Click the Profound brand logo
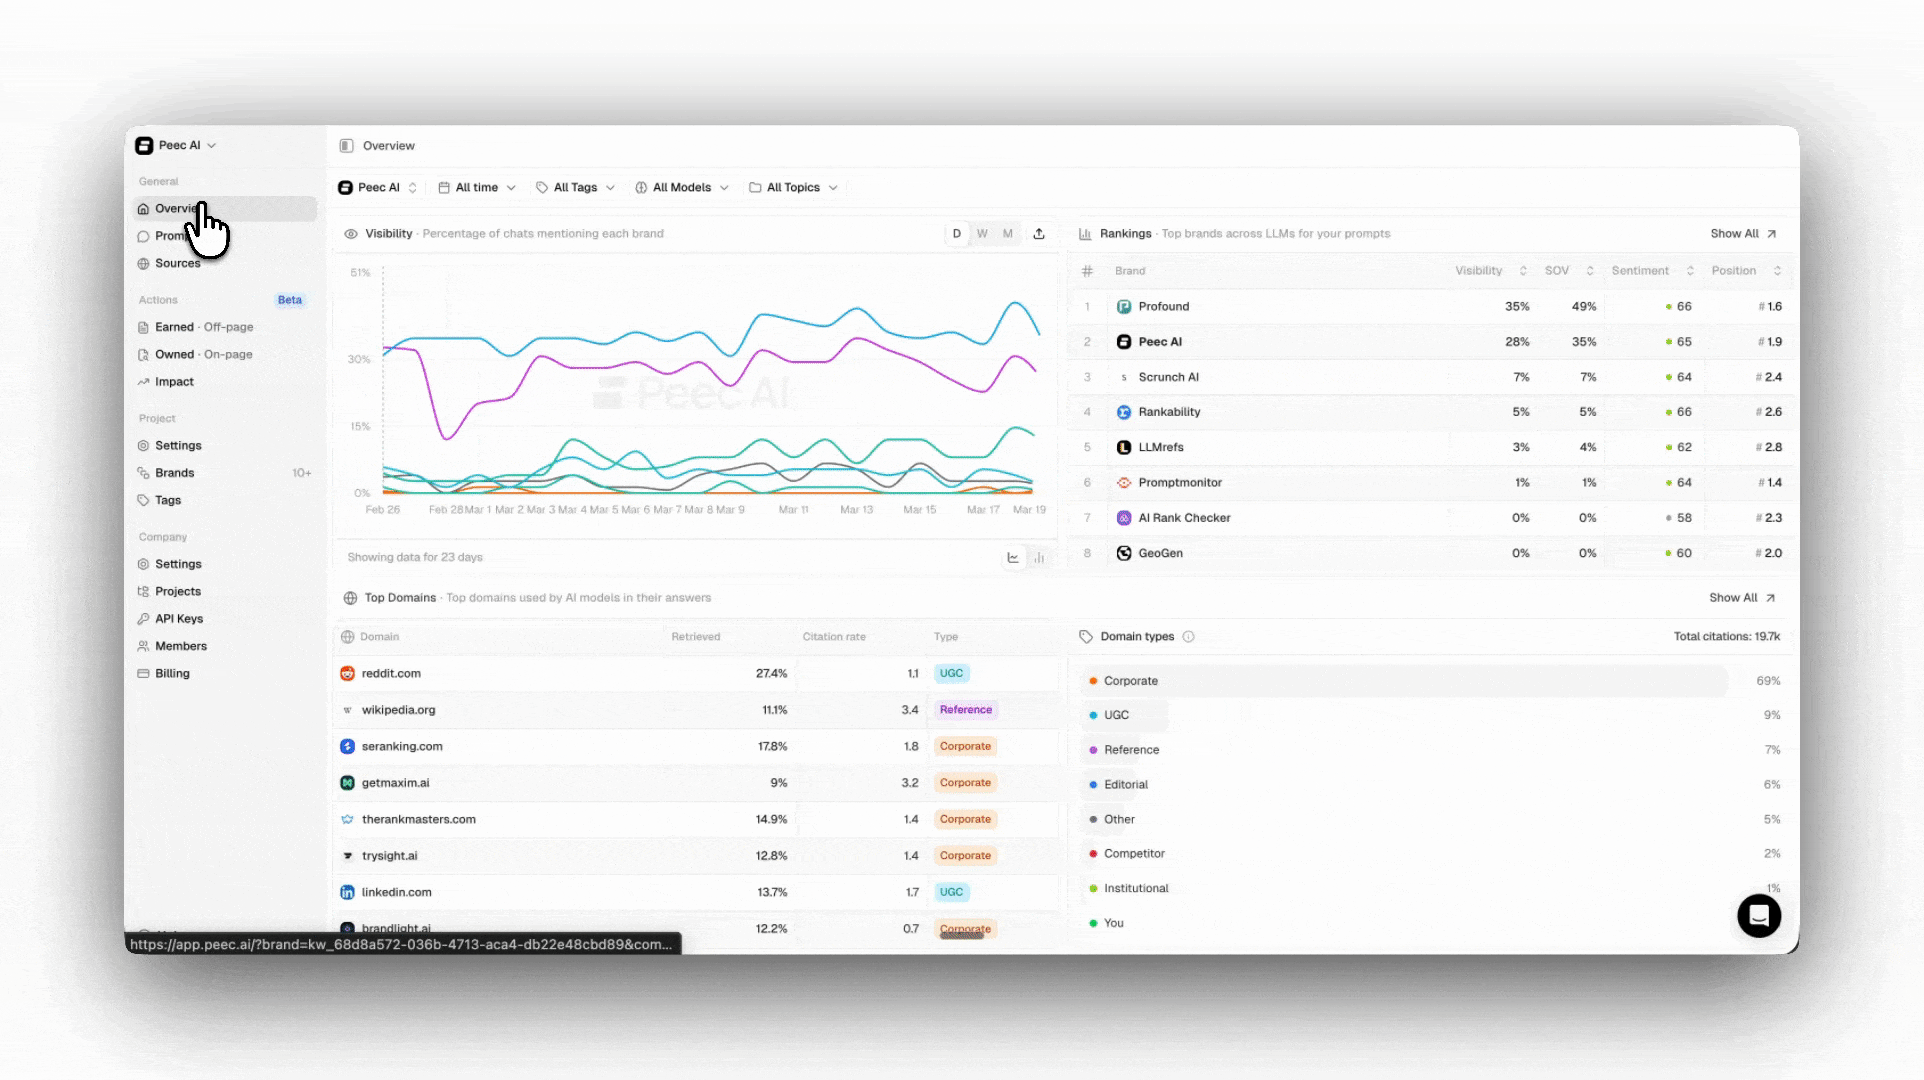The image size is (1924, 1080). [x=1124, y=307]
